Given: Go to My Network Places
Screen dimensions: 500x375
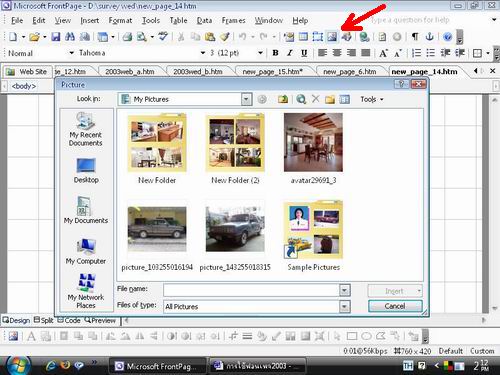Looking at the screenshot, I should (x=86, y=291).
